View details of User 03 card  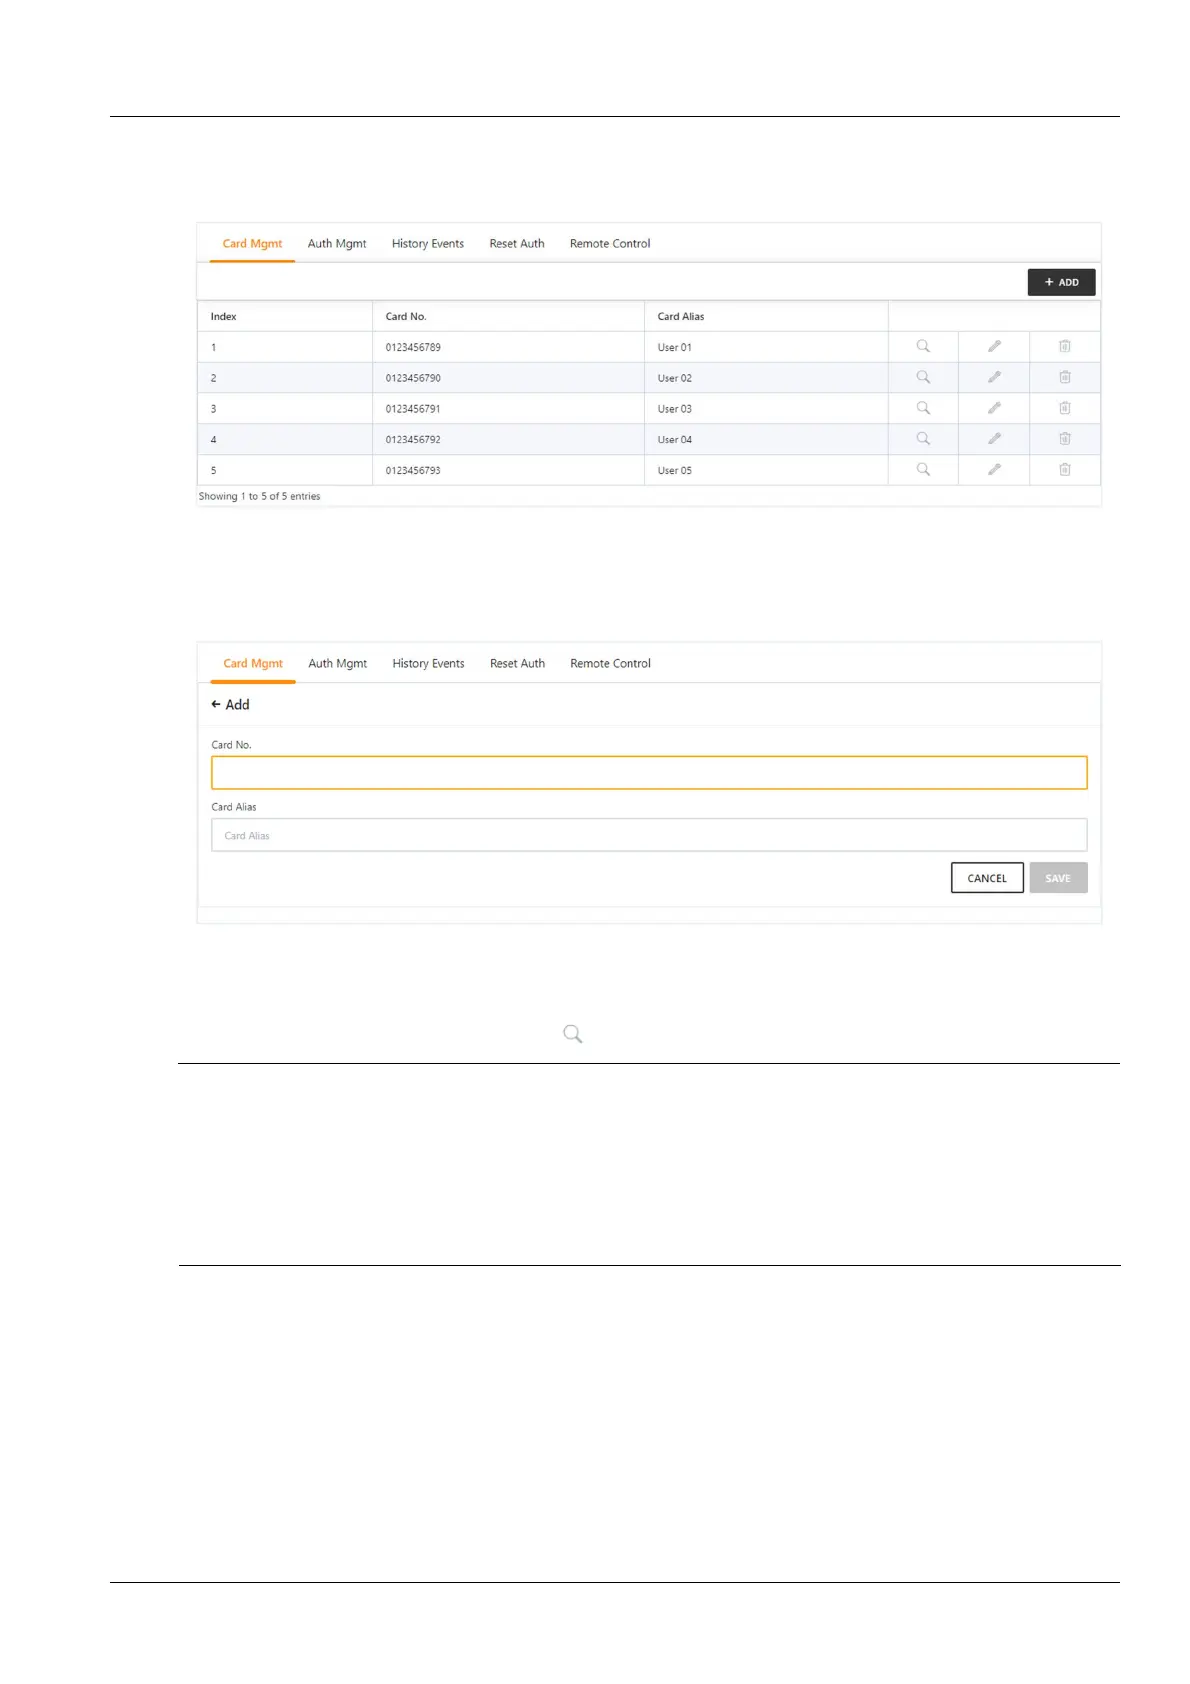point(923,408)
